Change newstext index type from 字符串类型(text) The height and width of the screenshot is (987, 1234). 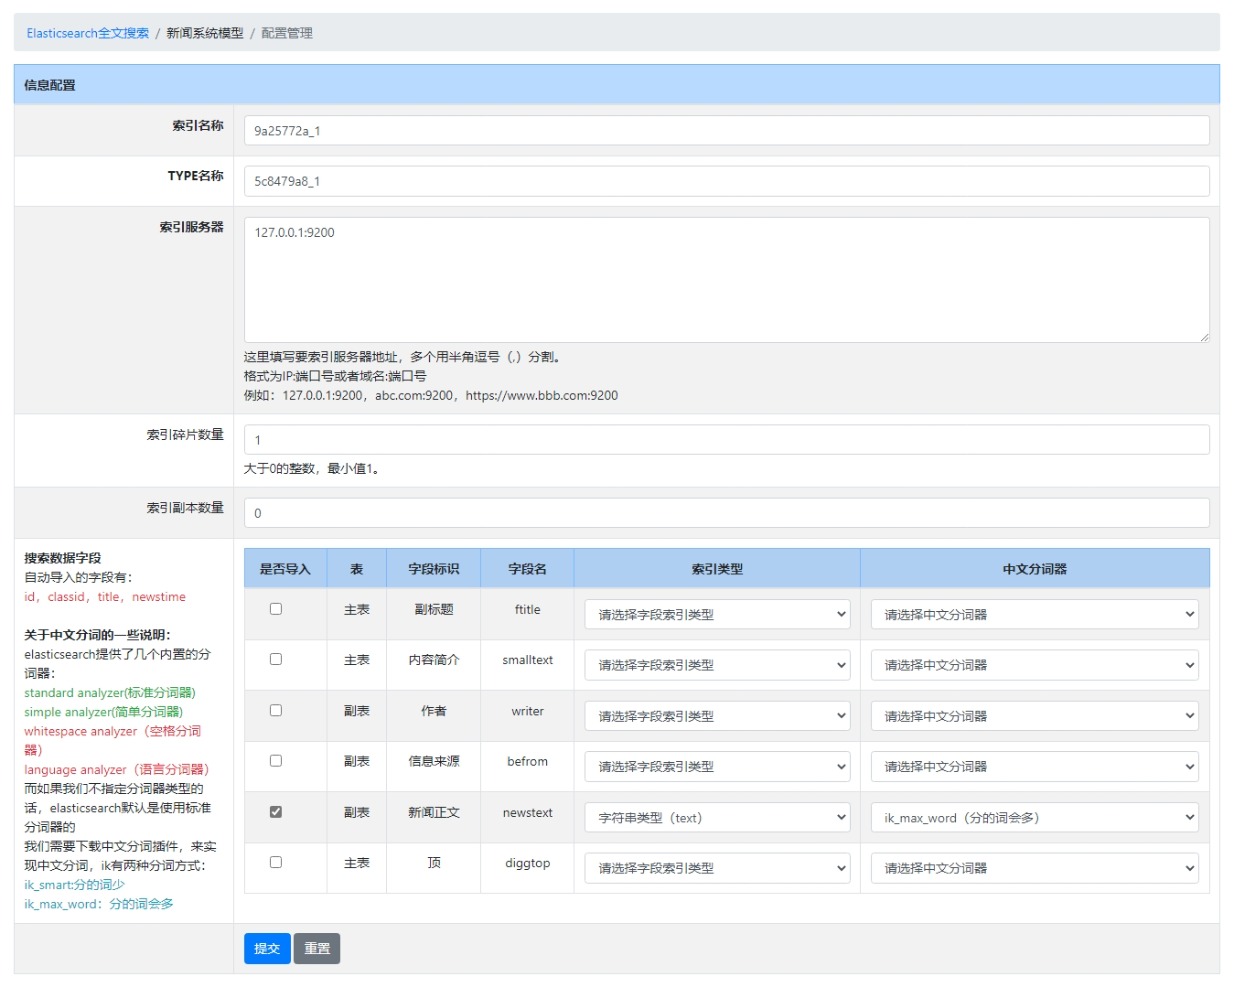click(x=717, y=818)
